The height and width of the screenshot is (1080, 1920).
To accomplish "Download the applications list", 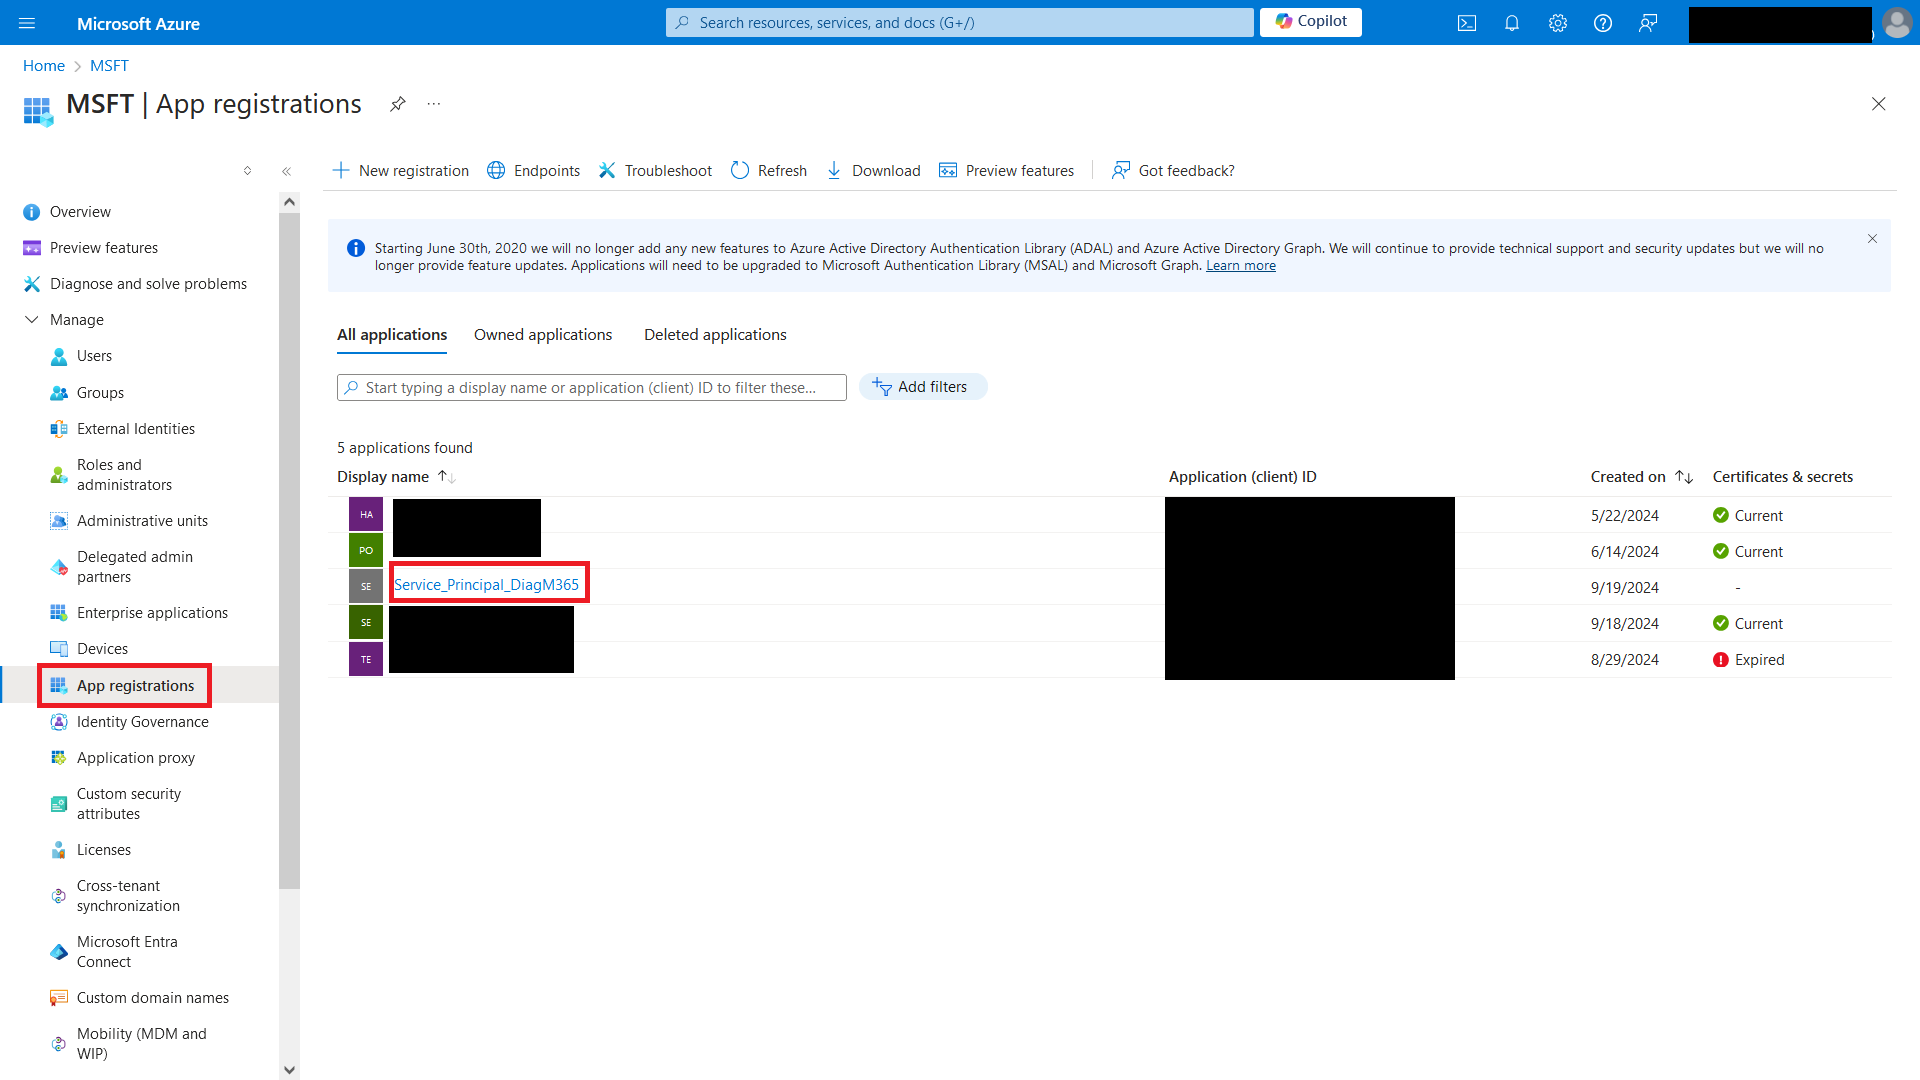I will coord(873,171).
